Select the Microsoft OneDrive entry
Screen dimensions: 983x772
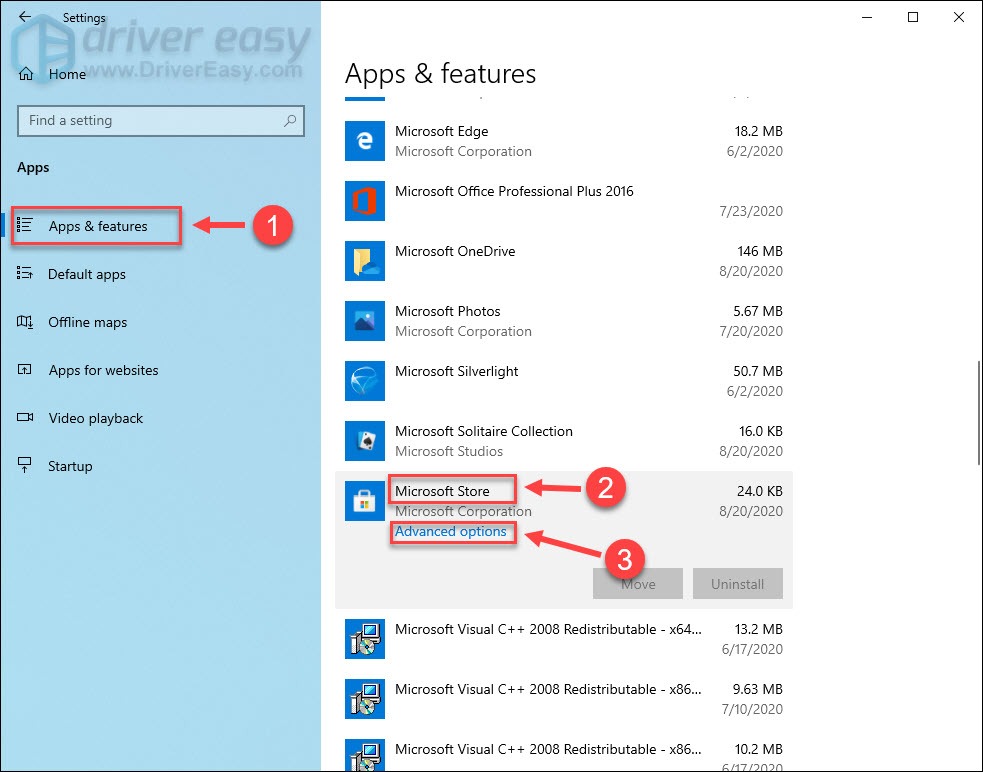coord(564,261)
